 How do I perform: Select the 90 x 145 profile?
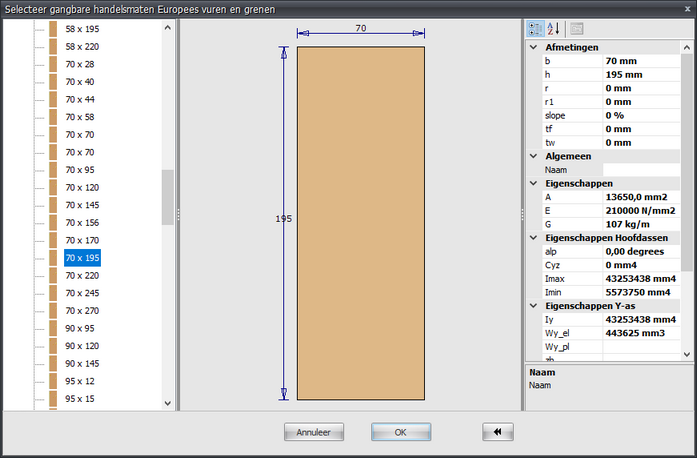tap(82, 364)
